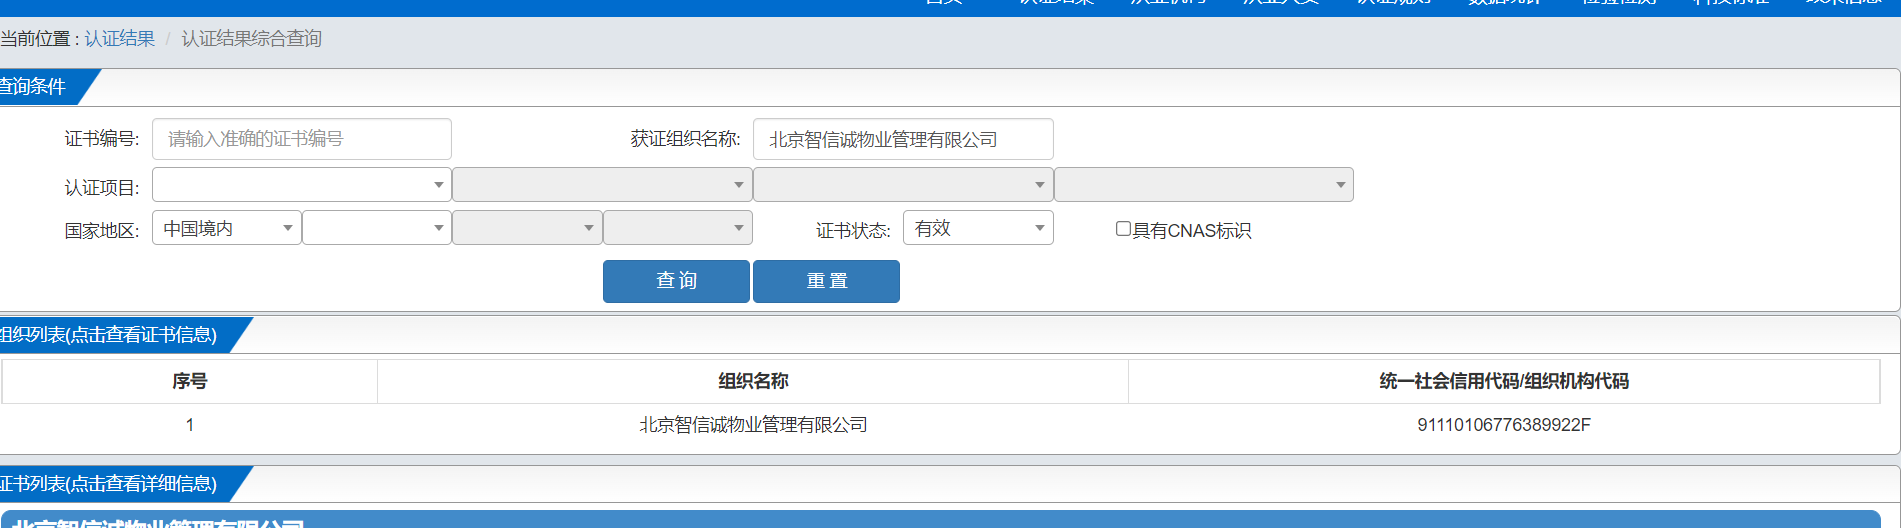Click the 组织名称 column header
Screen dimensions: 1901x528
click(753, 381)
